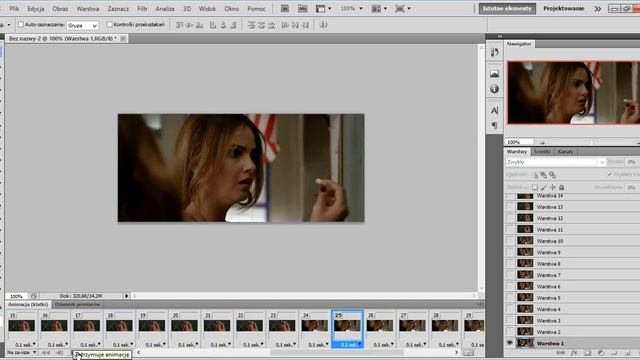This screenshot has height=360, width=640.
Task: Open the Obraz menu
Action: click(60, 9)
